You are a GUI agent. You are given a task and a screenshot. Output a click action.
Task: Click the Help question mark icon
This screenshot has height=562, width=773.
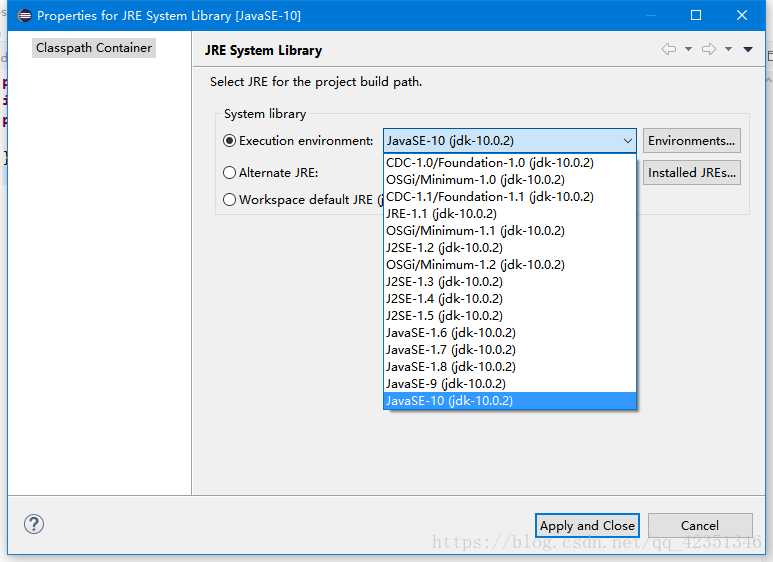(34, 524)
